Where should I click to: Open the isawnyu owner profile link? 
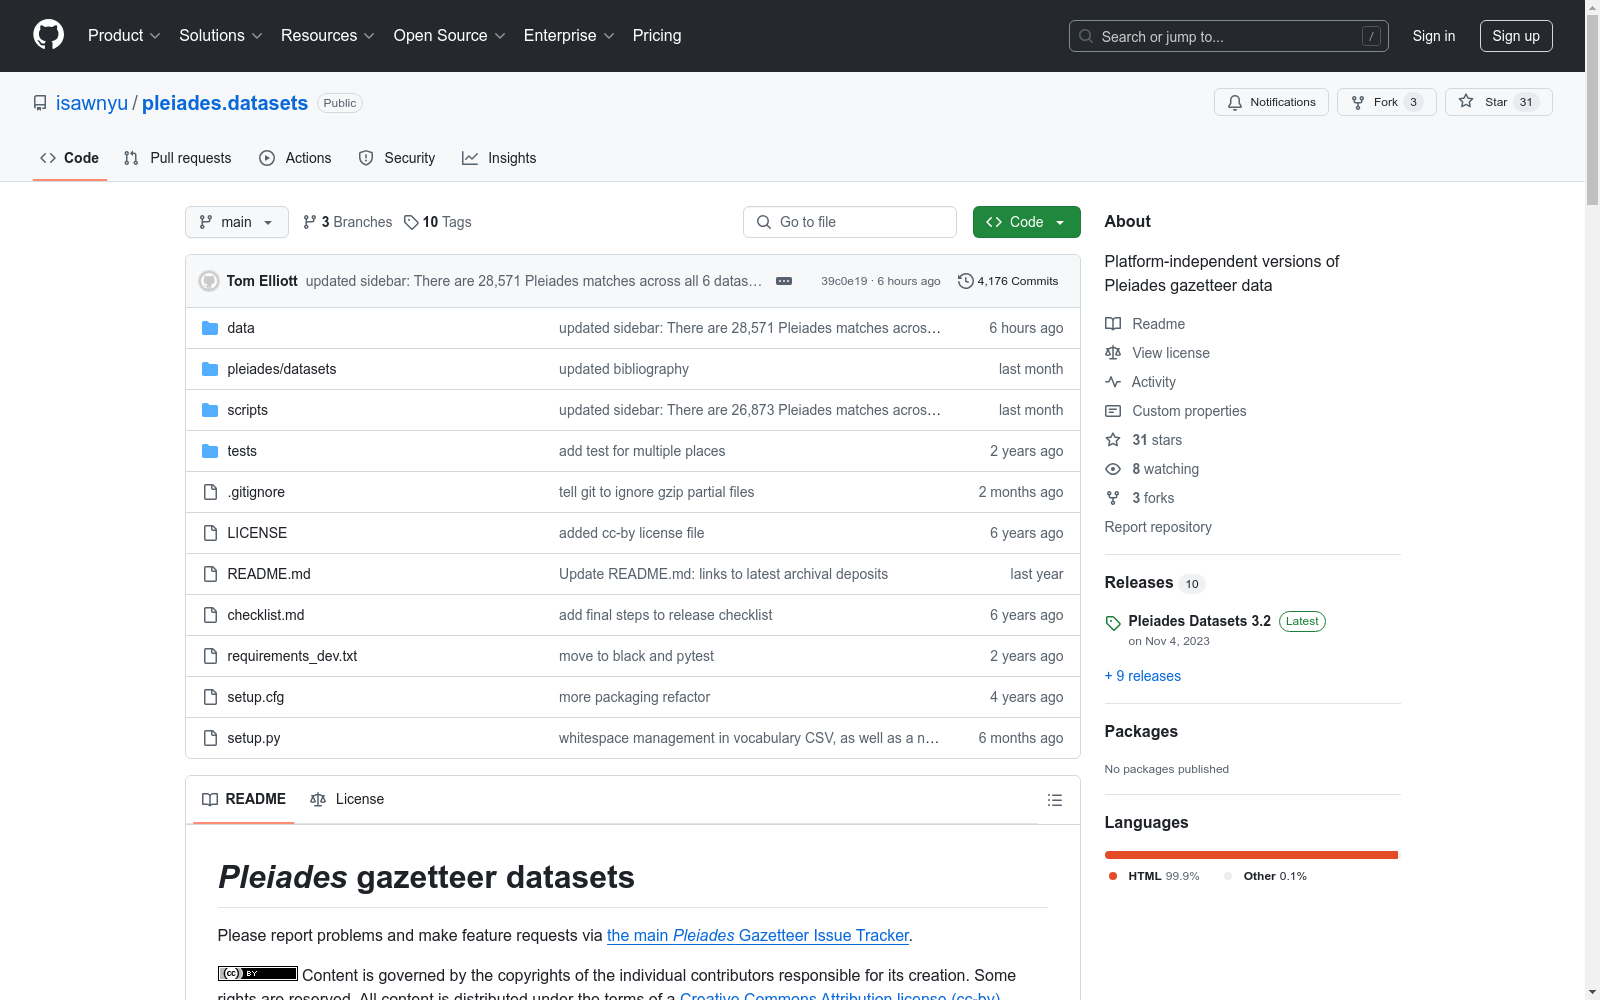tap(92, 103)
